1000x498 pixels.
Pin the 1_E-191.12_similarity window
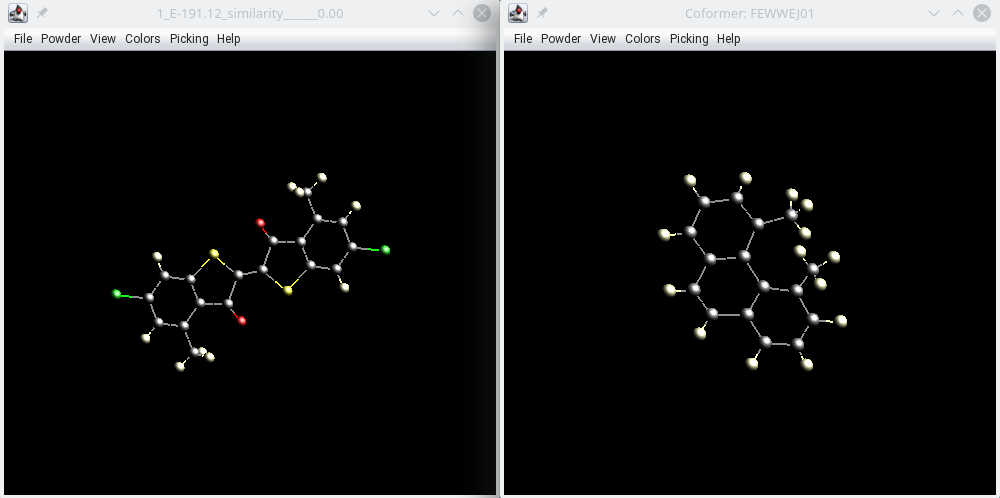click(42, 13)
